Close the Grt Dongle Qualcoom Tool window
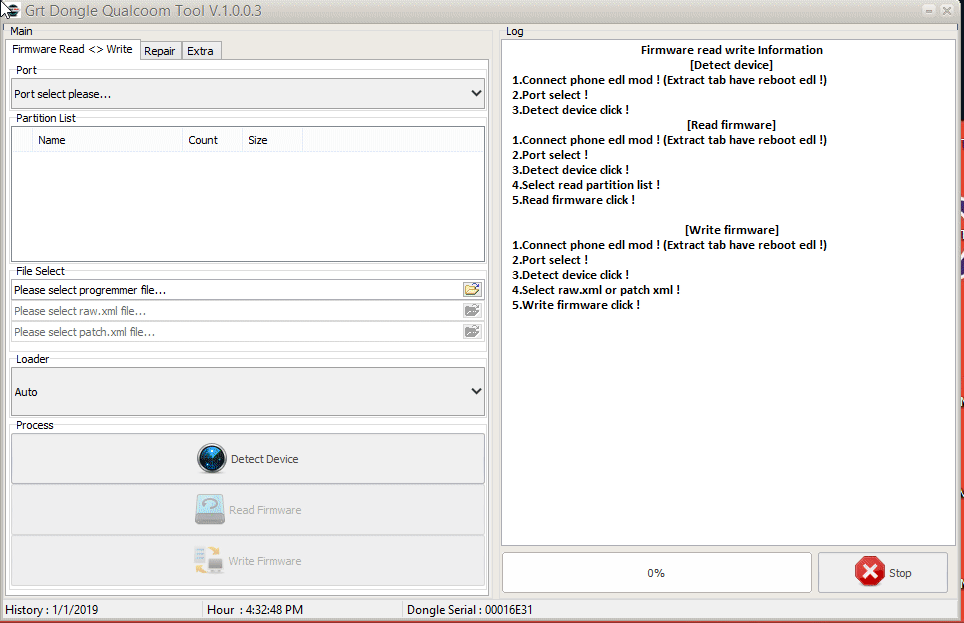This screenshot has width=964, height=623. [x=947, y=10]
